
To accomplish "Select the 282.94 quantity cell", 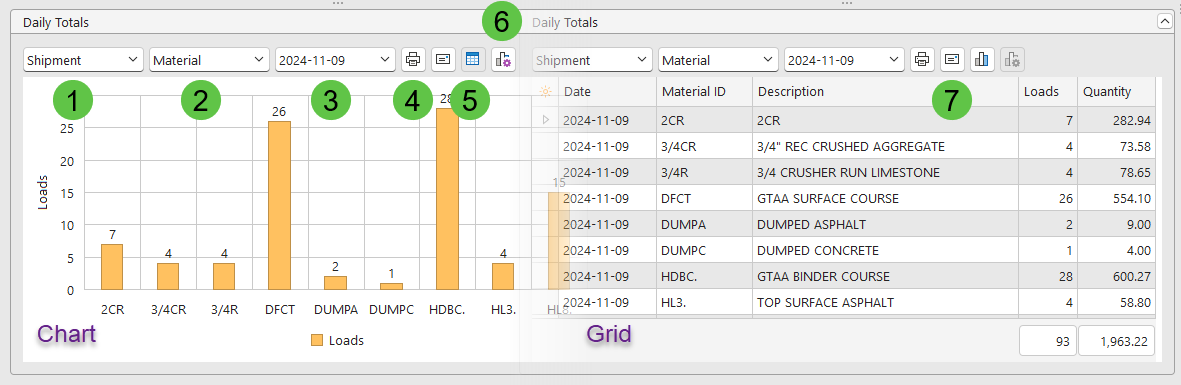I will pos(1116,120).
